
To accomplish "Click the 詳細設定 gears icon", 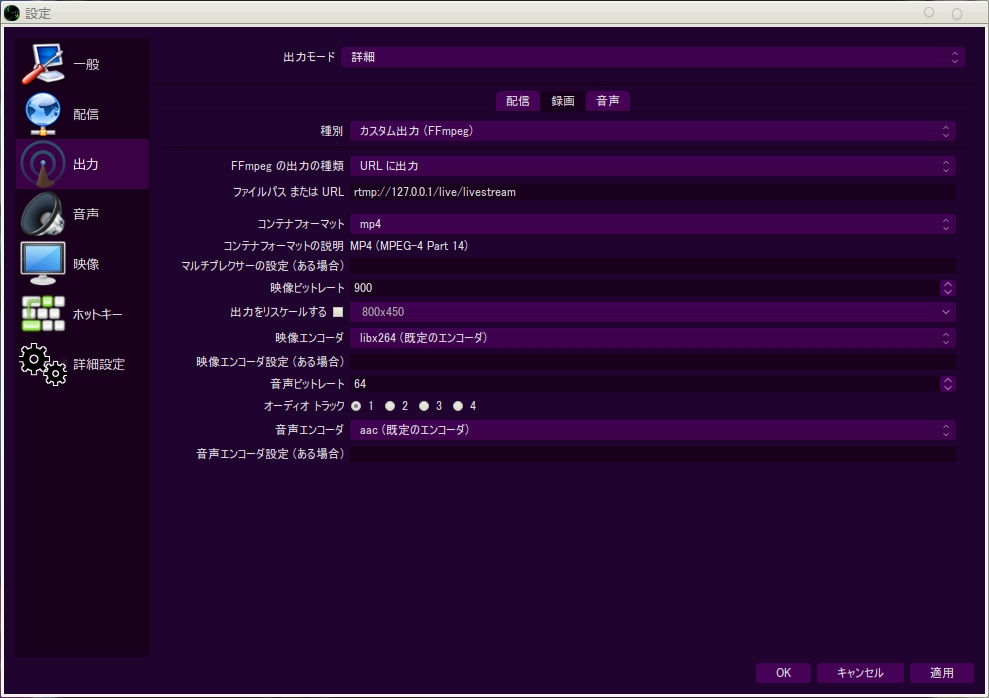I will (43, 364).
